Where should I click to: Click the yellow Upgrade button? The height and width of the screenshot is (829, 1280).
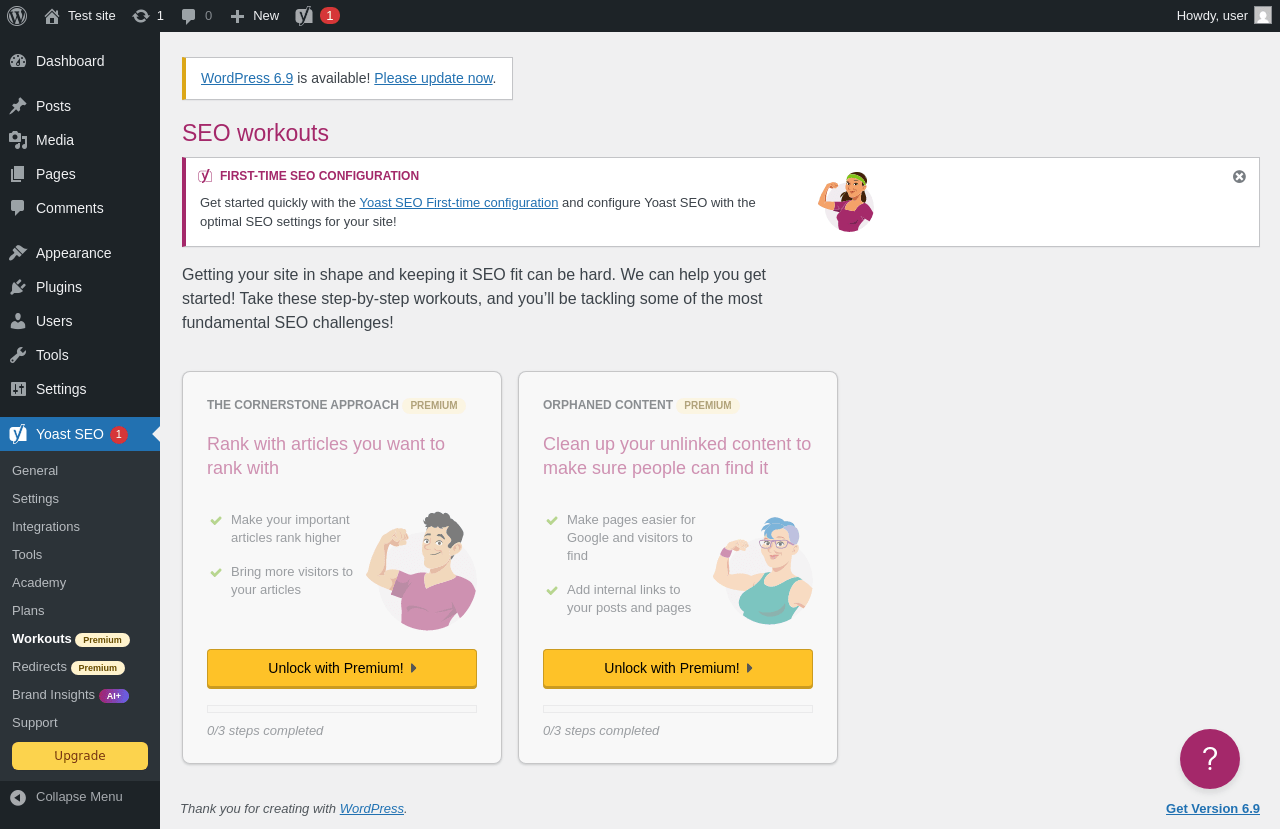80,756
